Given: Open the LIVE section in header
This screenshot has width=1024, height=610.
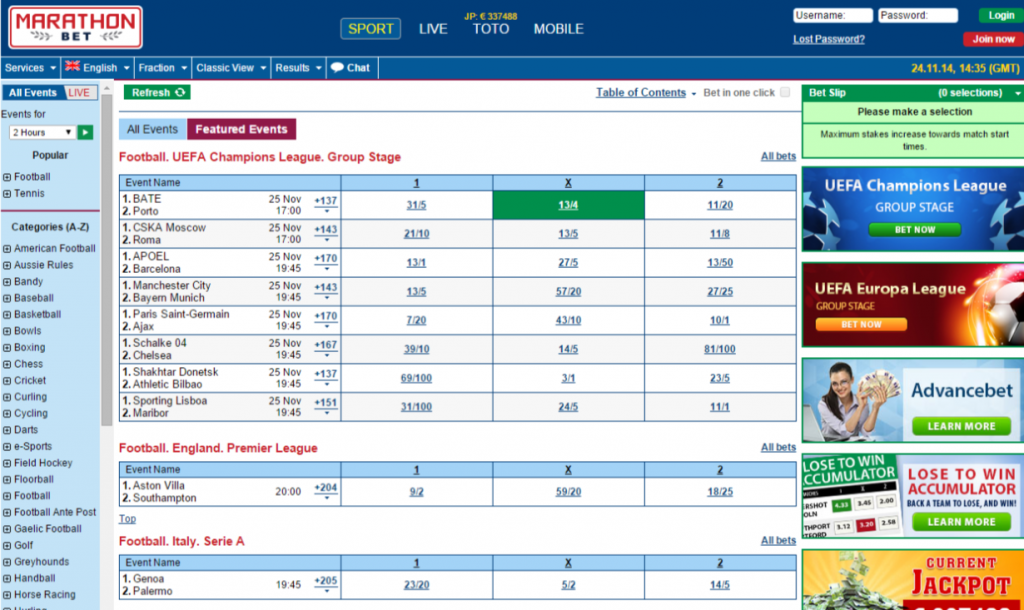Looking at the screenshot, I should pos(433,29).
